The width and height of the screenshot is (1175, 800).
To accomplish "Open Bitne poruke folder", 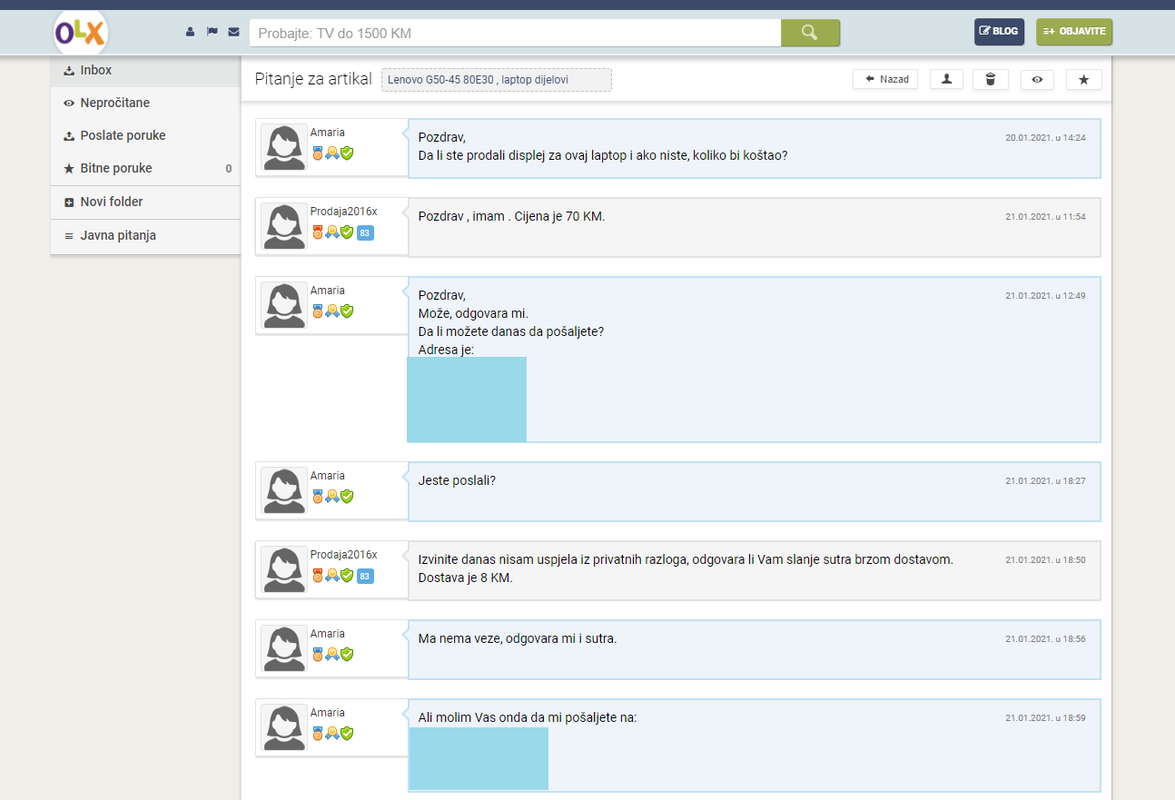I will click(145, 169).
